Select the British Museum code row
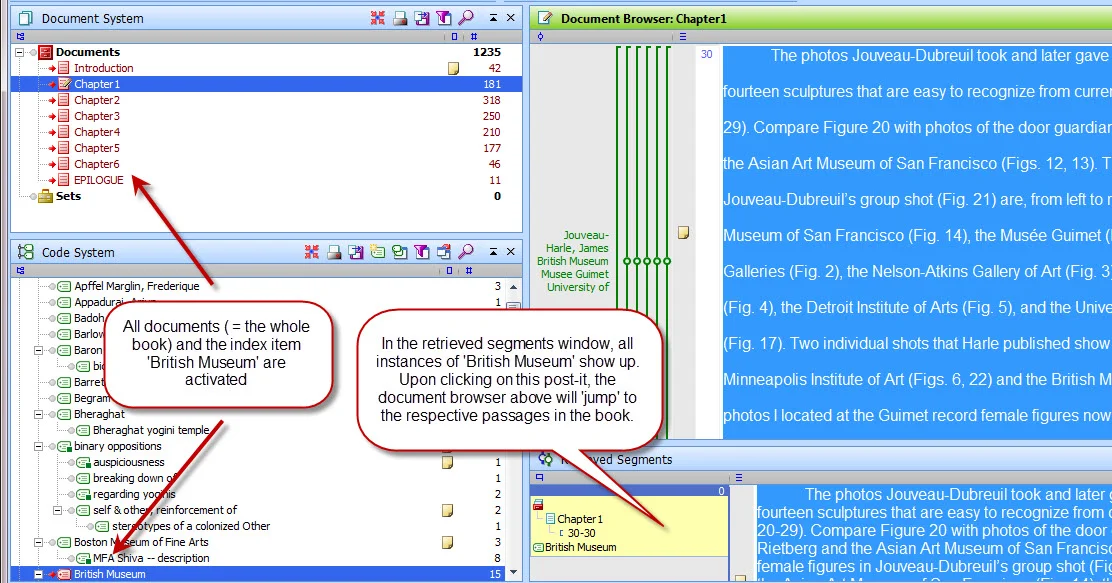 coord(257,574)
